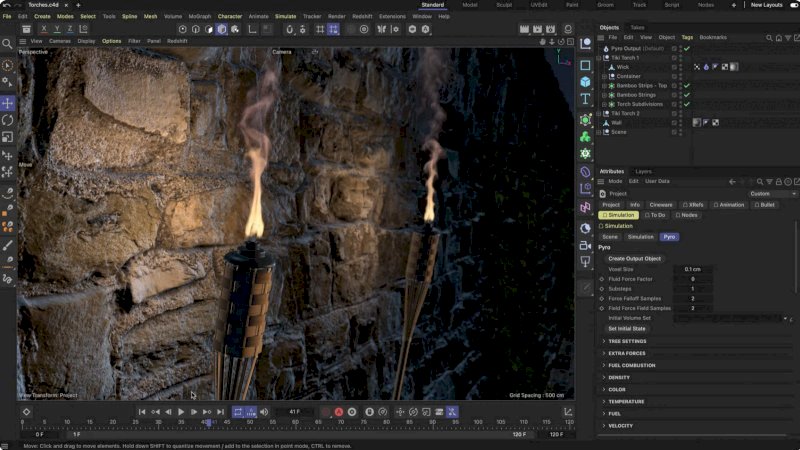The width and height of the screenshot is (800, 450).
Task: Open the Custom dropdown in Attributes panel
Action: coord(772,194)
